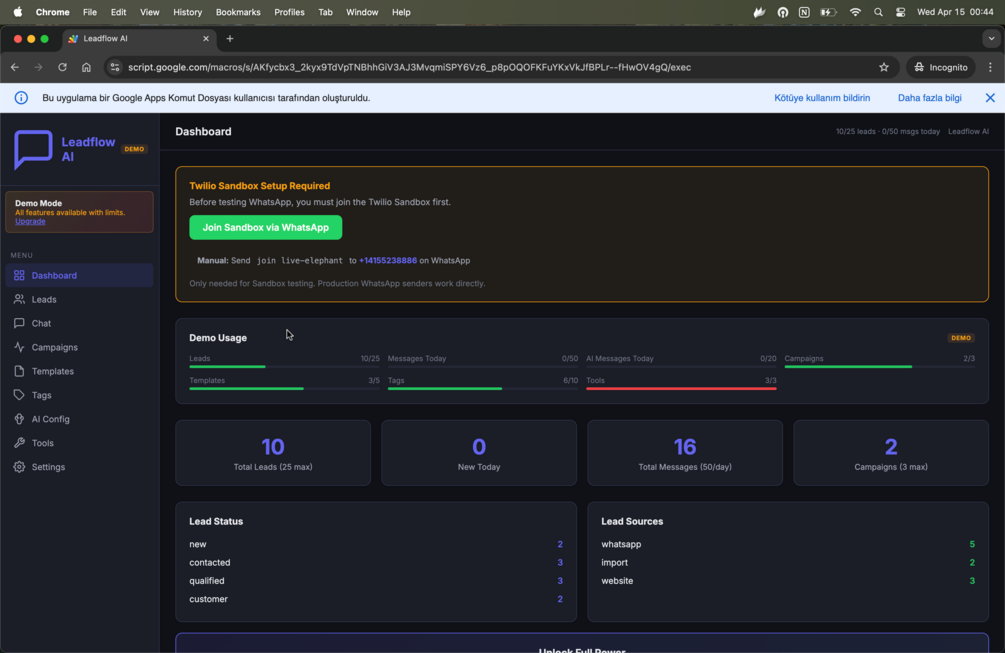
Task: Click the info icon in notification bar
Action: pos(21,98)
